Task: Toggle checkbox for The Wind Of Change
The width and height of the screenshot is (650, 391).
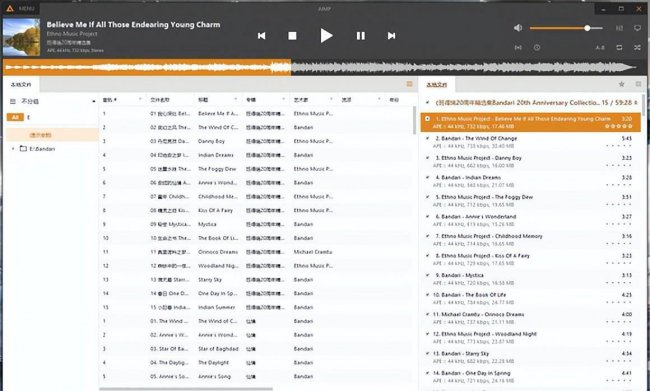Action: pos(427,138)
